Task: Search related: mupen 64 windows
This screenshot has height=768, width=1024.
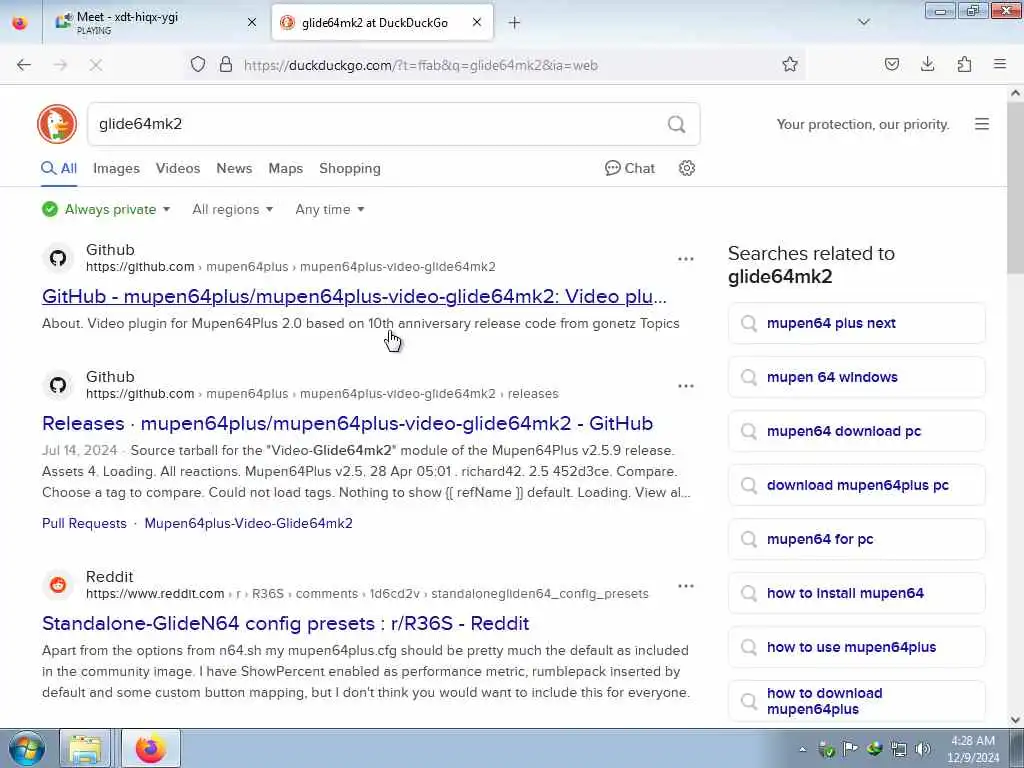Action: click(856, 377)
